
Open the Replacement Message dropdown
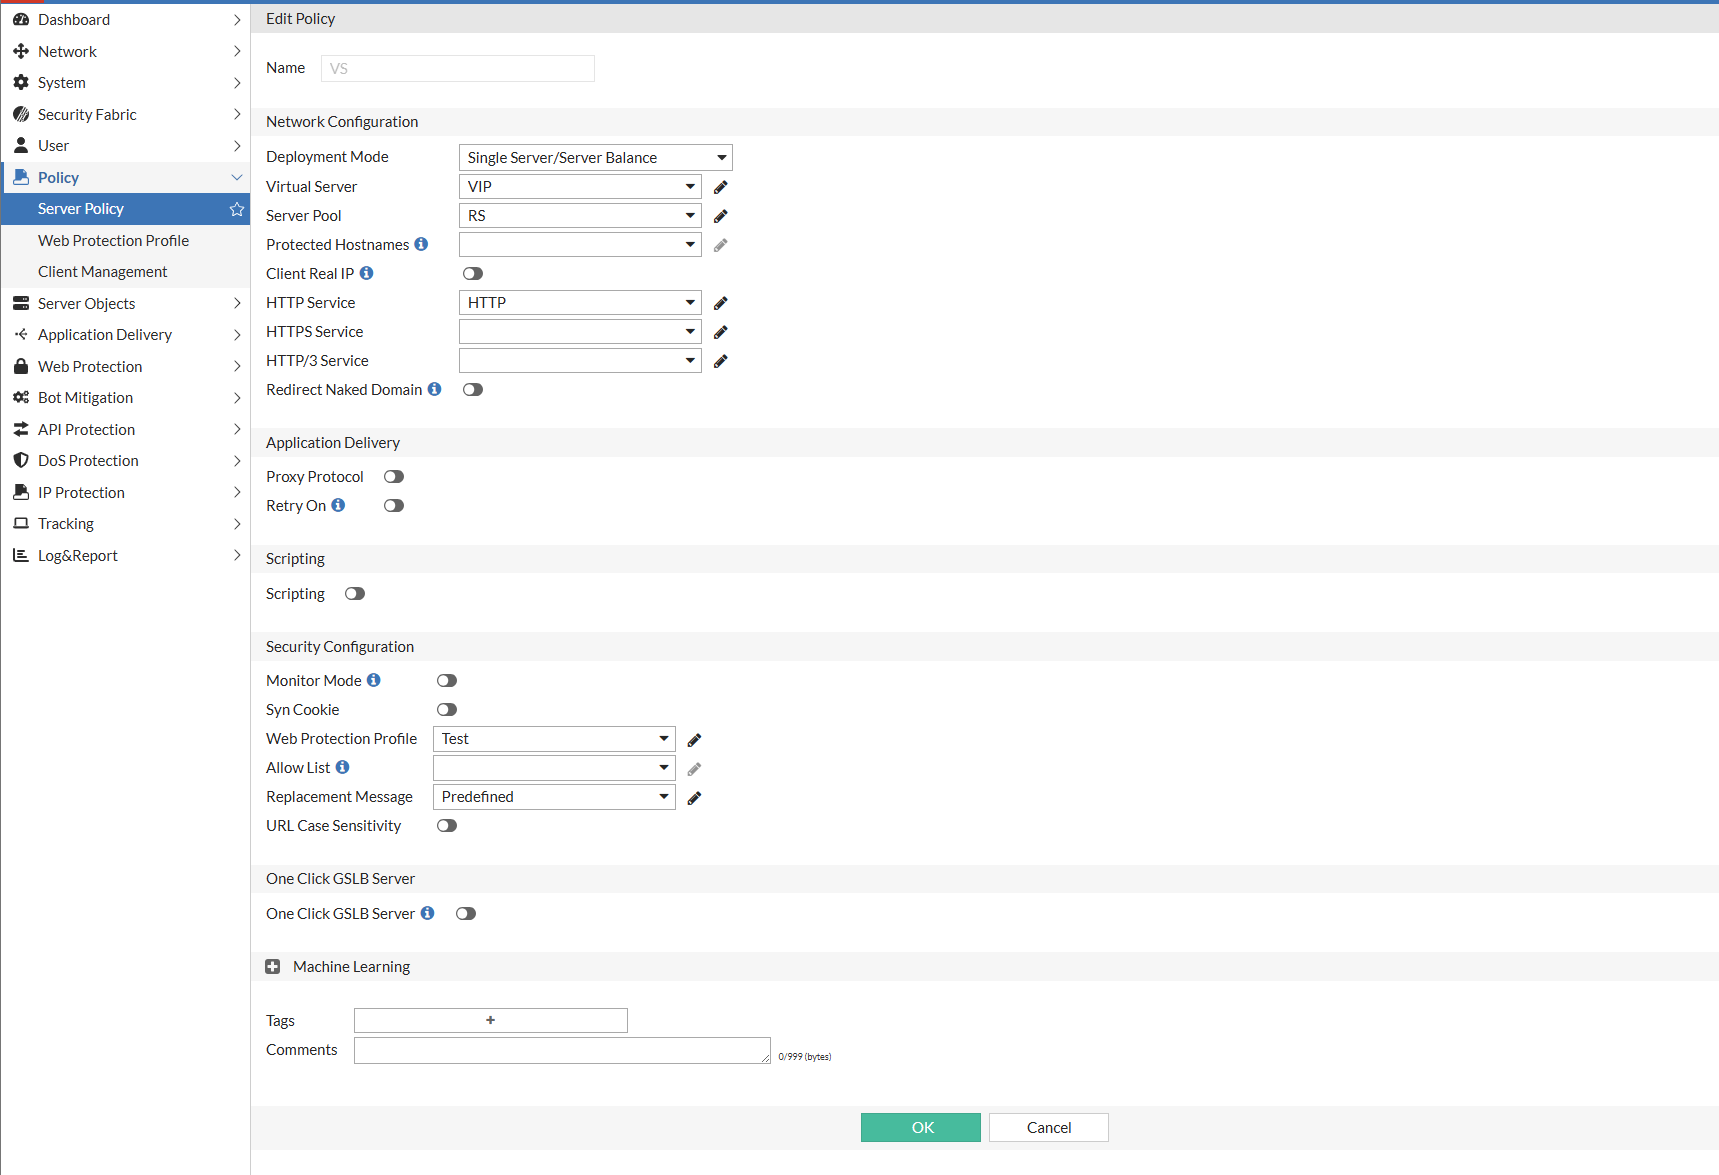coord(554,797)
